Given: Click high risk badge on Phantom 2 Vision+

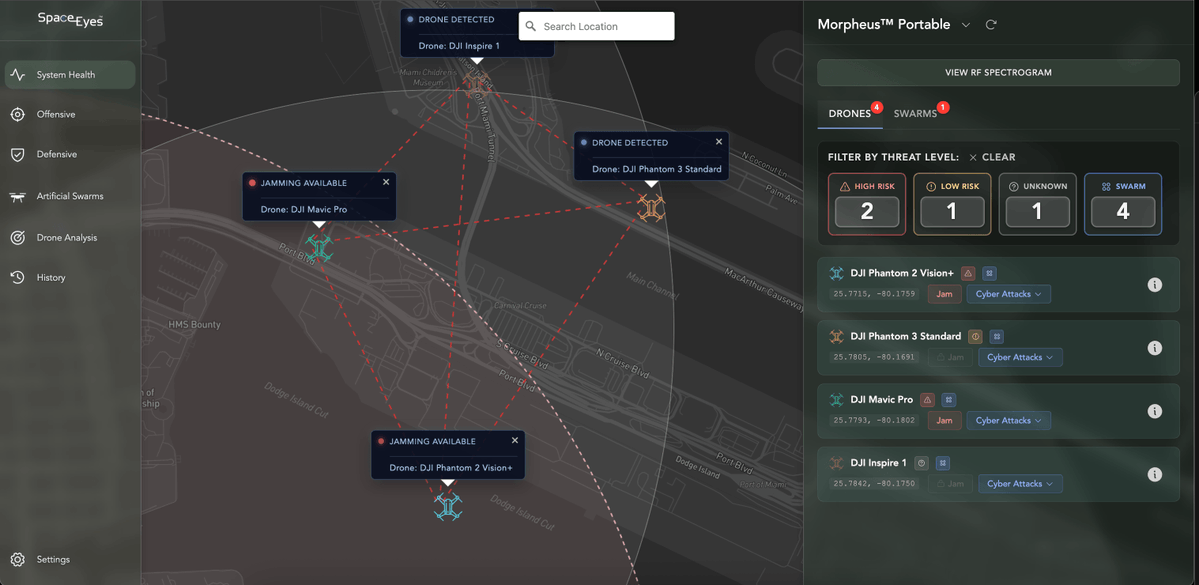Looking at the screenshot, I should pyautogui.click(x=968, y=273).
